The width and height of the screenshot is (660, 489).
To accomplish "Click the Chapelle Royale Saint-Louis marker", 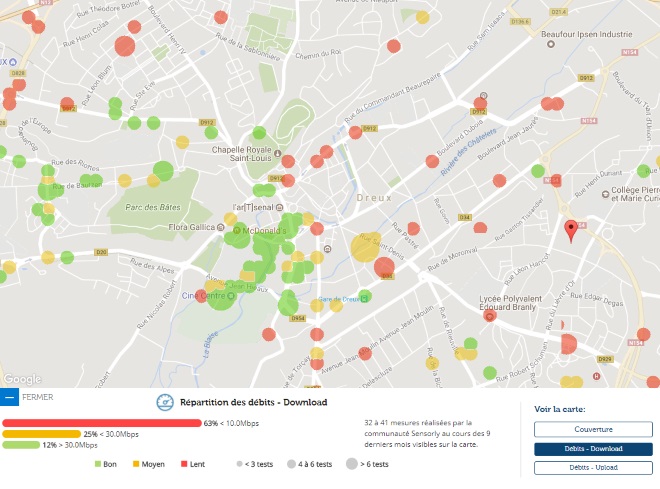I will point(239,139).
